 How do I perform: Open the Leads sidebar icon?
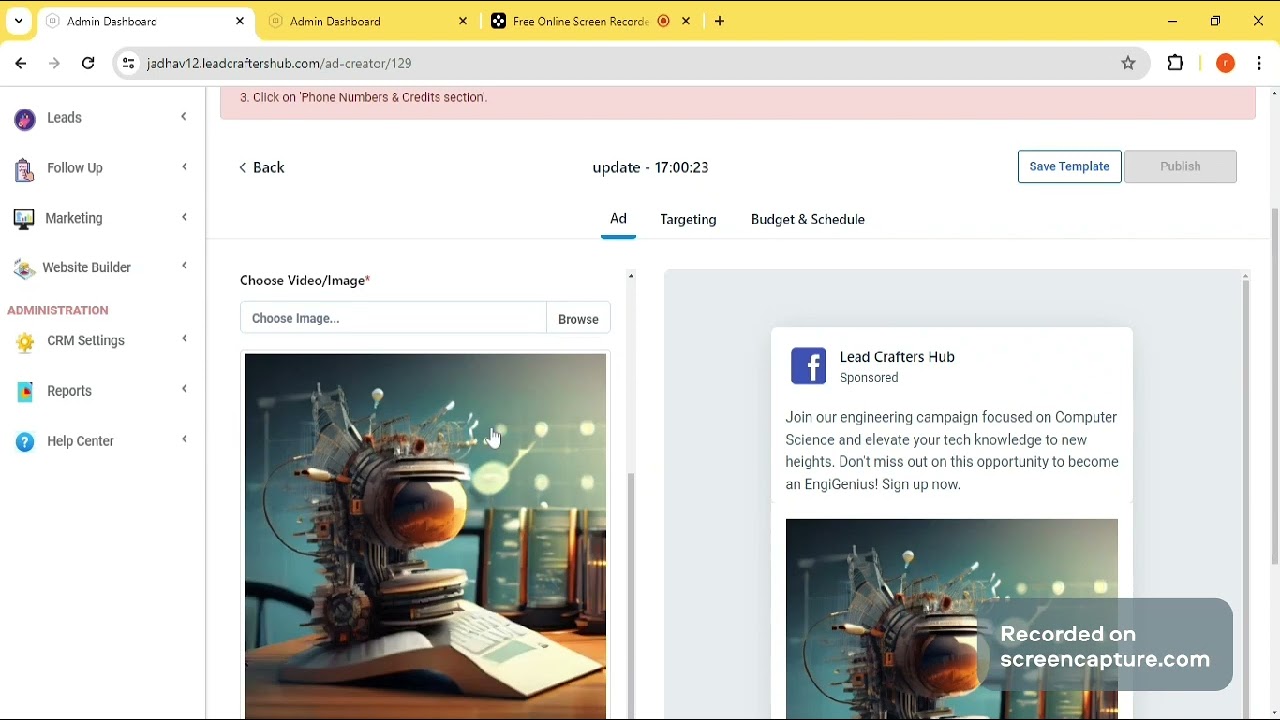tap(25, 119)
